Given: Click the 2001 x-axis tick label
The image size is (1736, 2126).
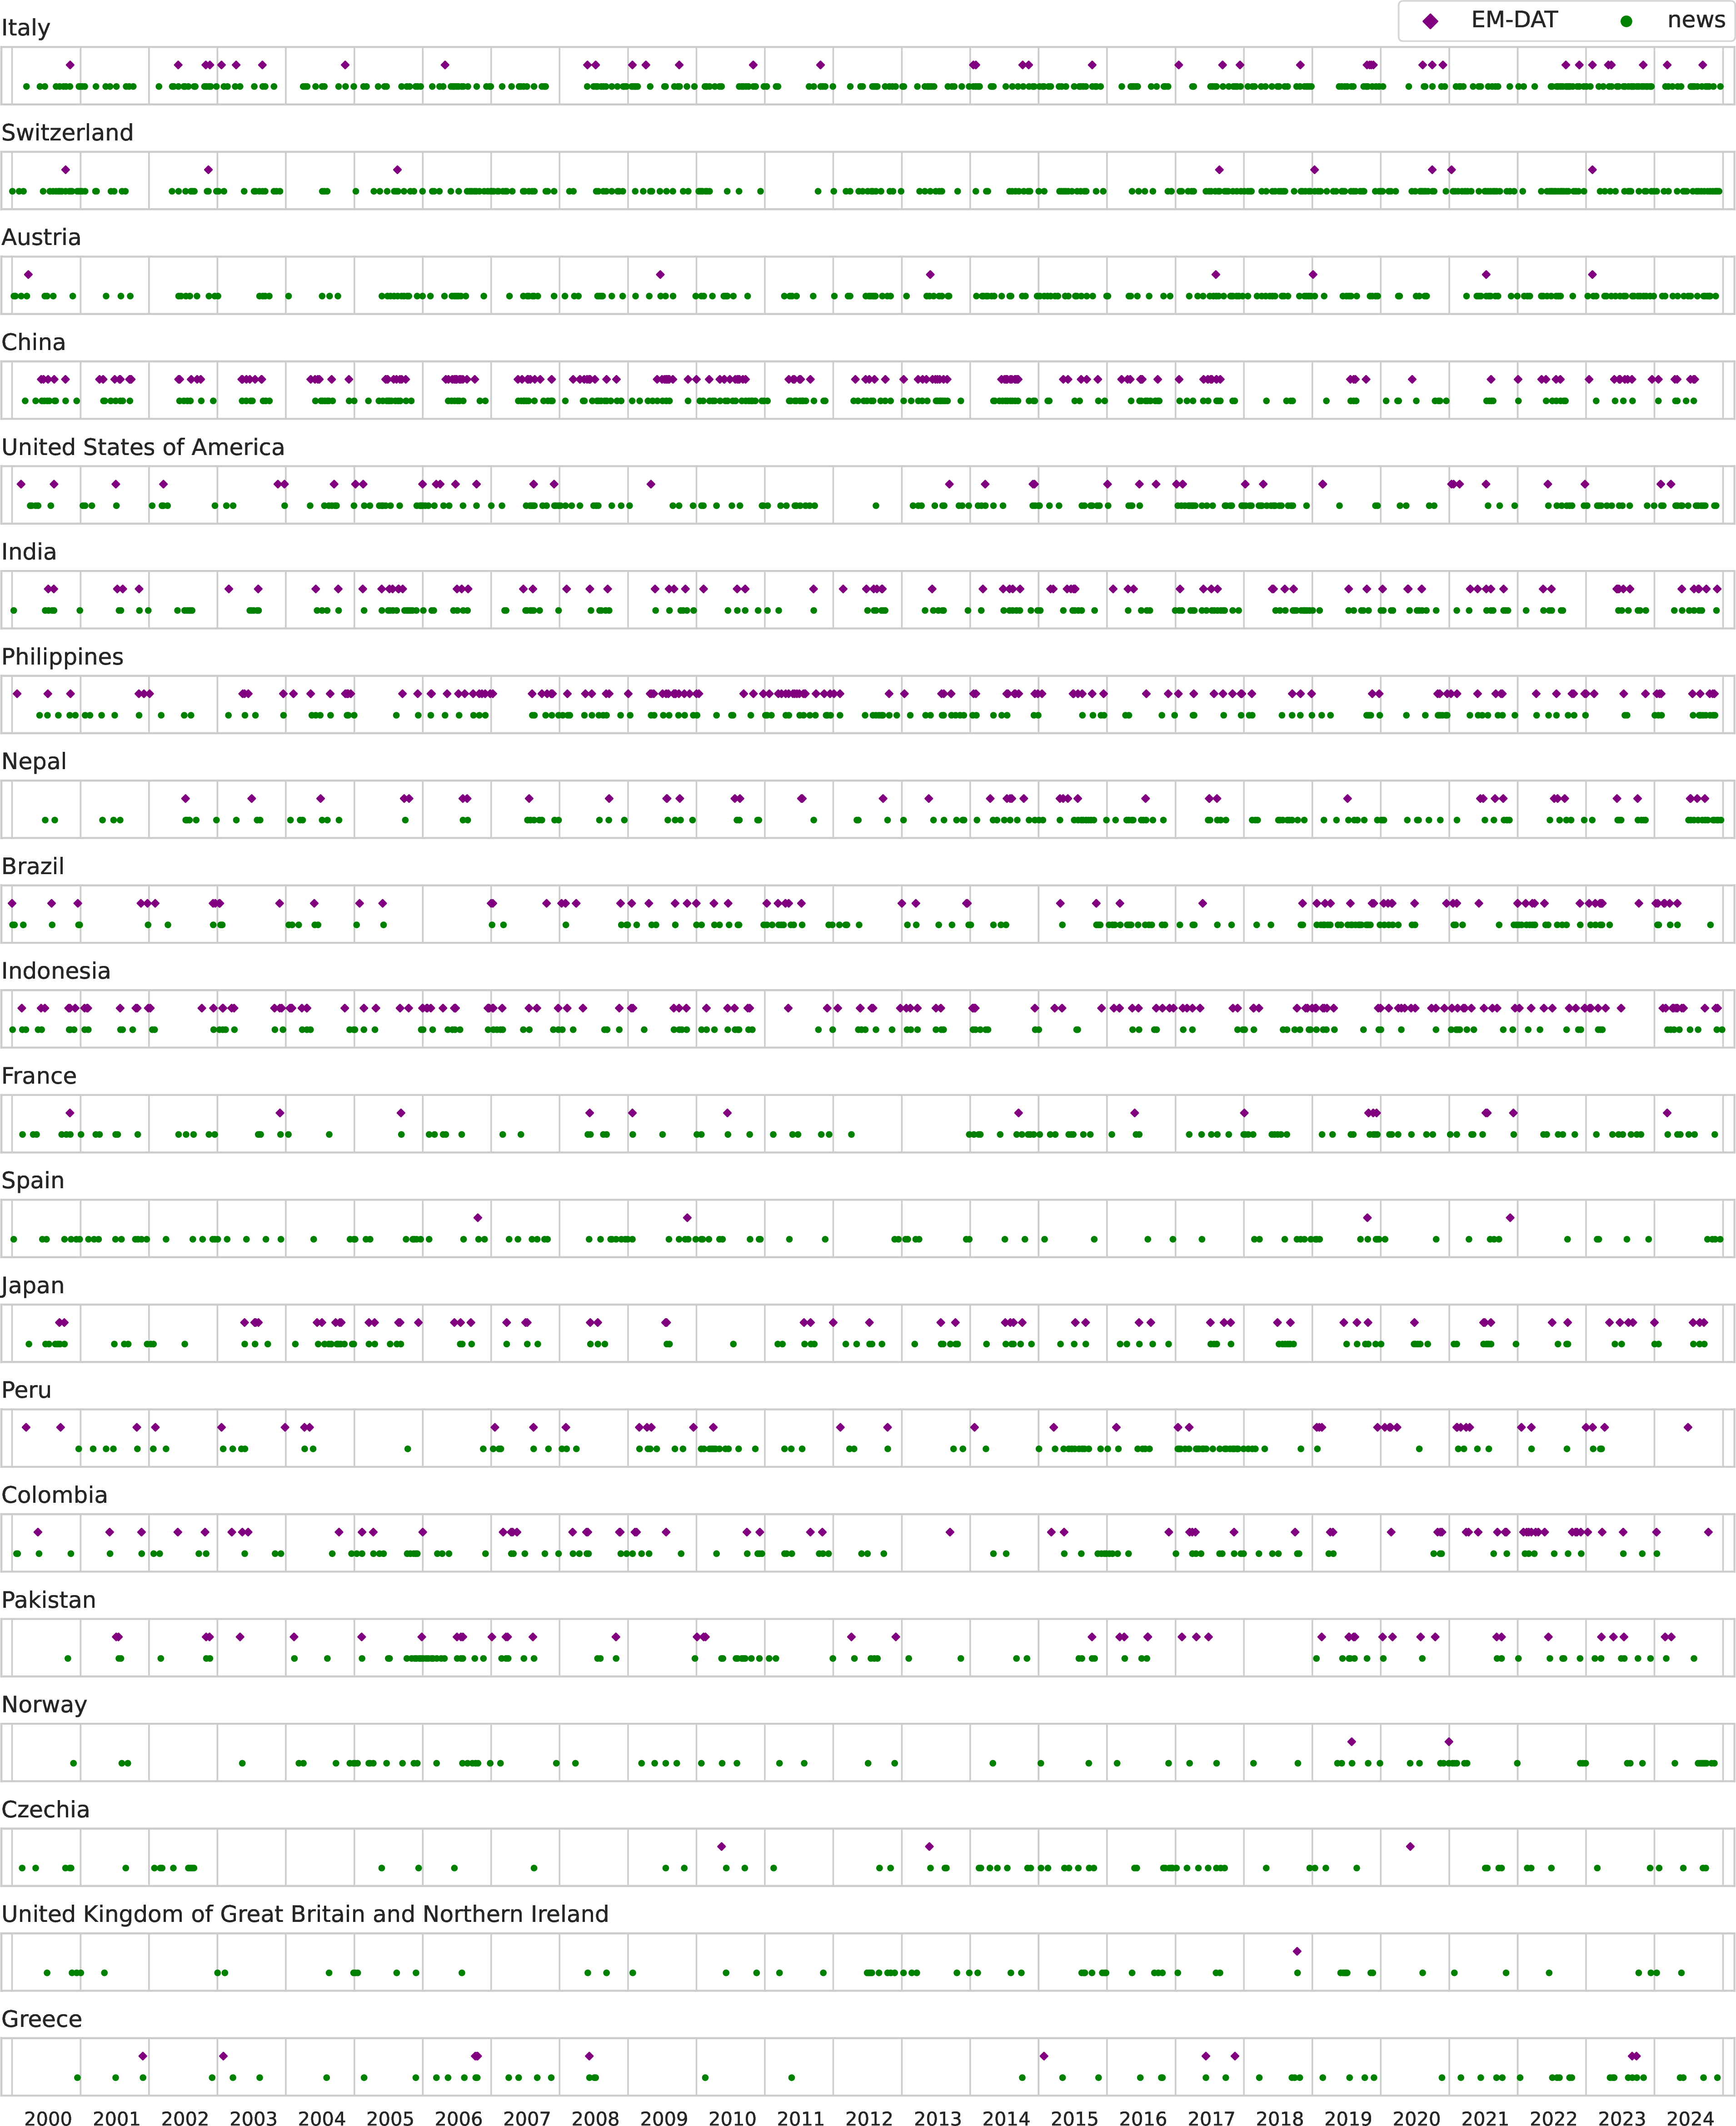Looking at the screenshot, I should point(117,2118).
